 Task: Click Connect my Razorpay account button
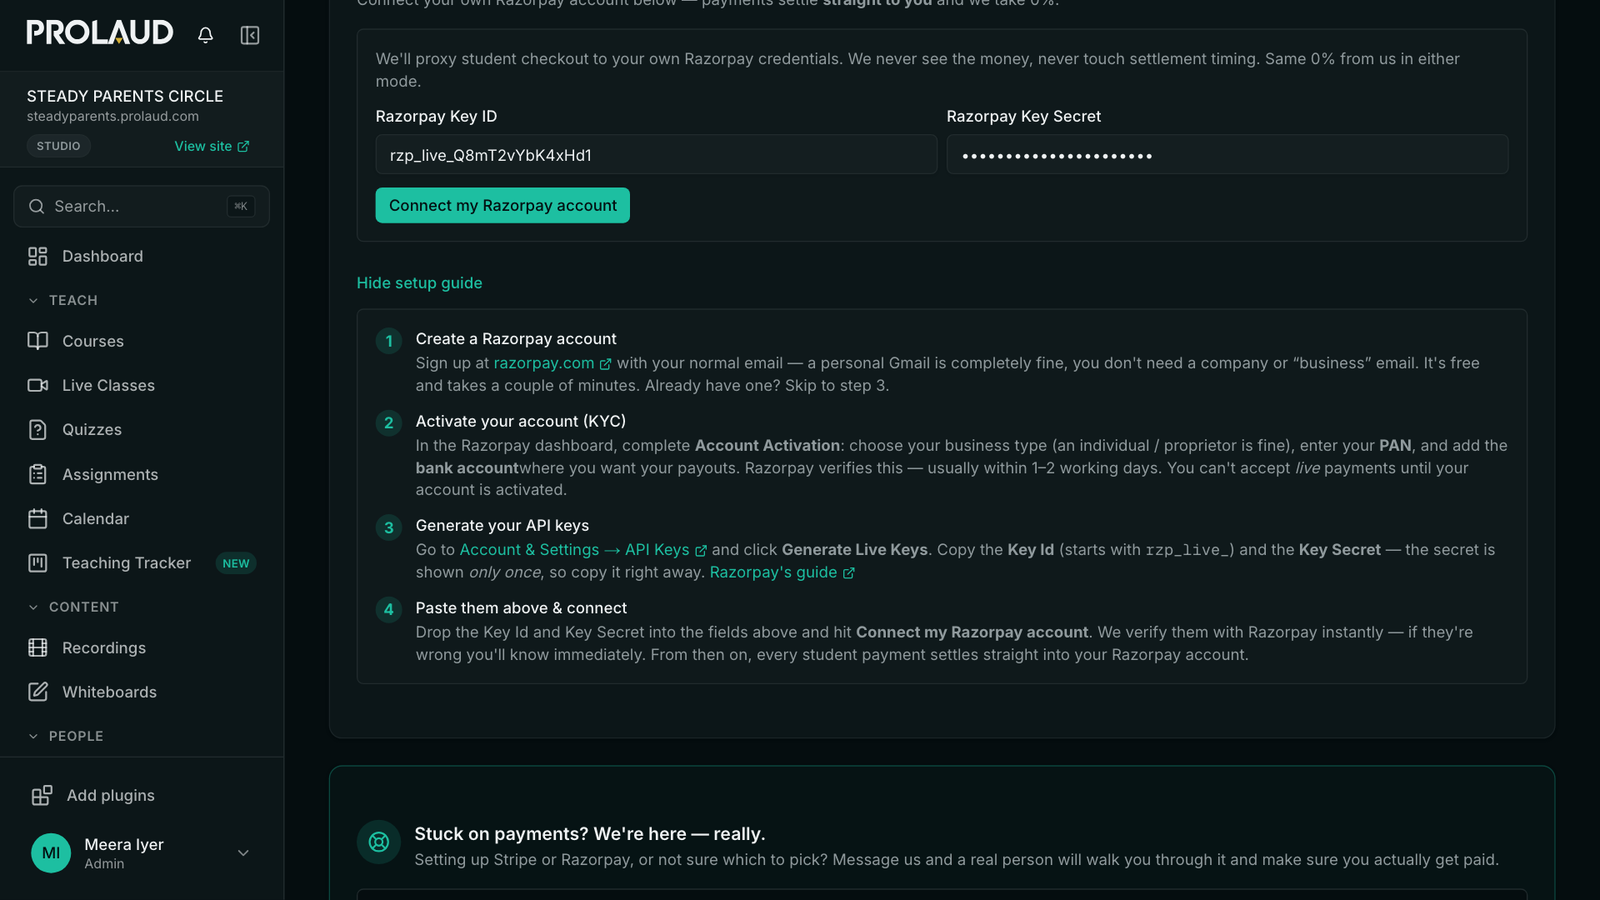point(502,205)
